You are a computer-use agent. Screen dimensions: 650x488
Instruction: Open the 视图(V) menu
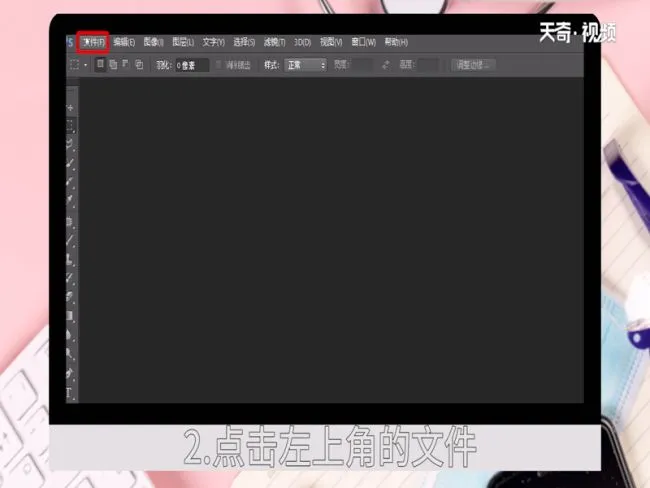coord(331,42)
